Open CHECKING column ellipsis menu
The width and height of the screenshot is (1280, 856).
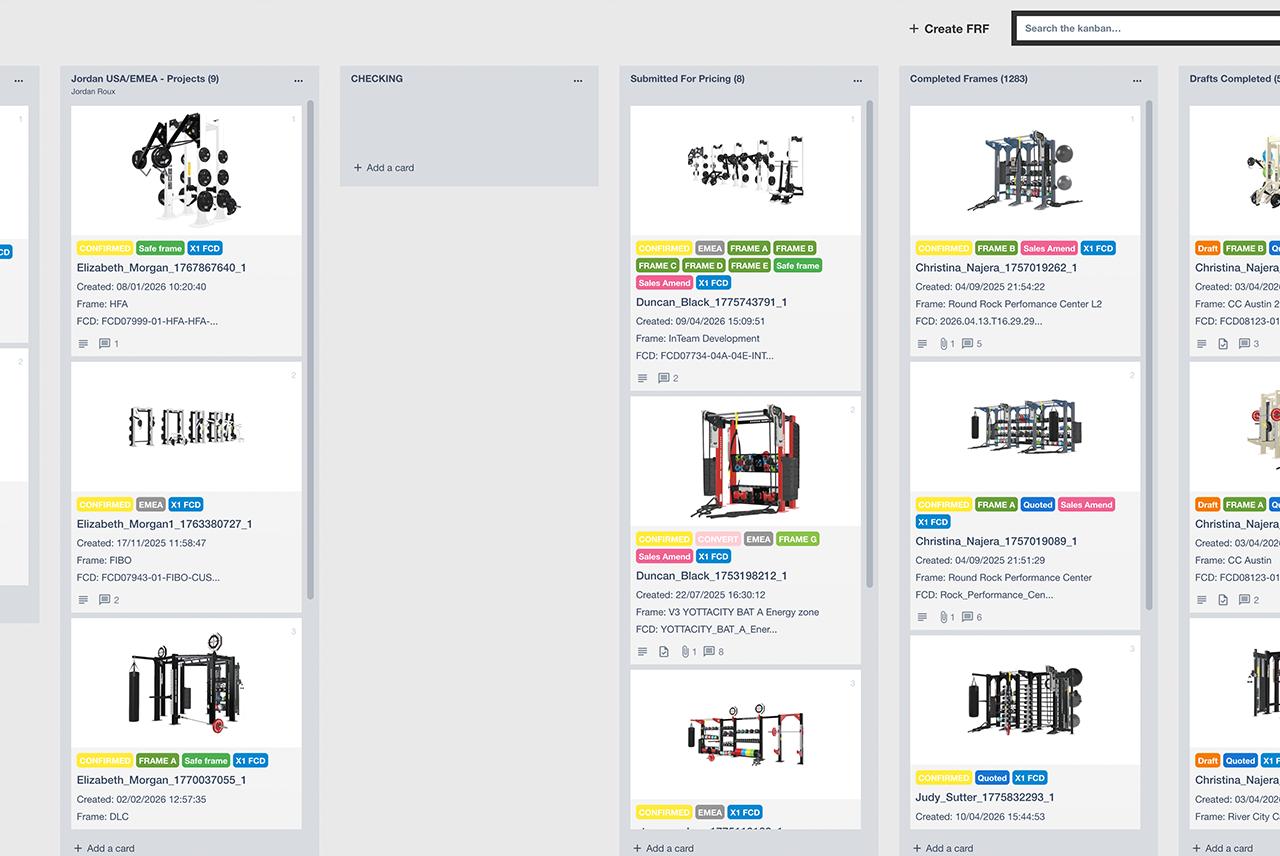click(578, 80)
